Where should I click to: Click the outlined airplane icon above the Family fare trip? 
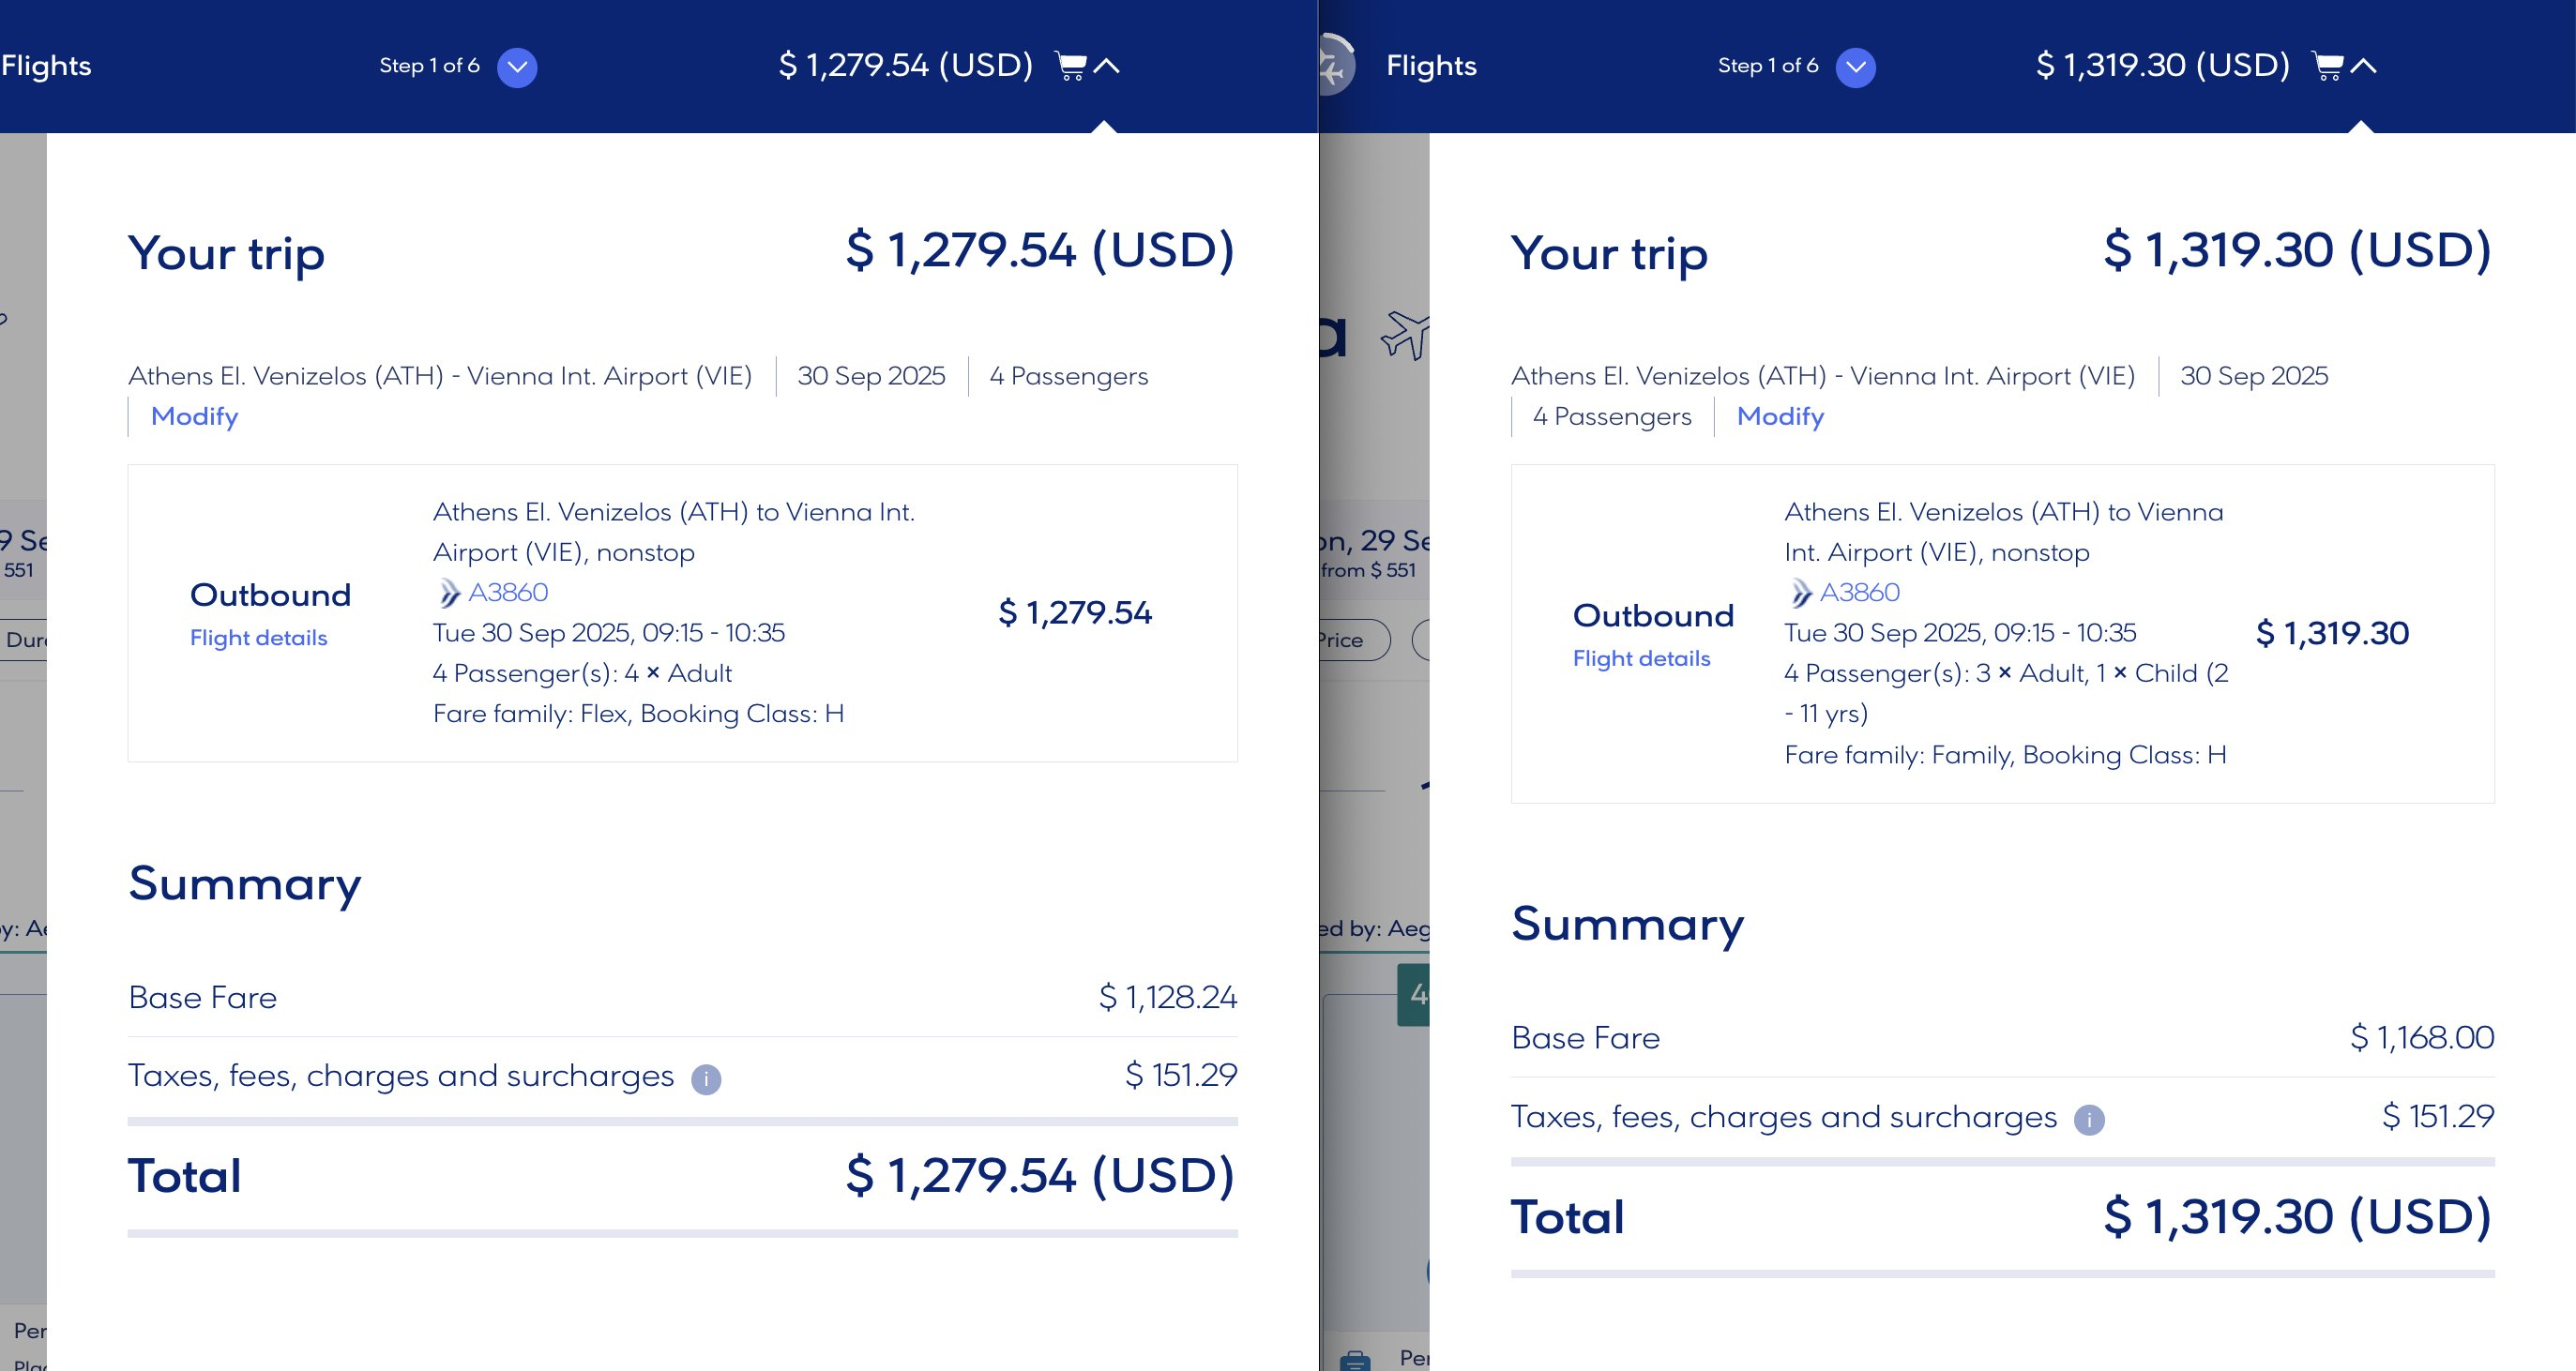coord(1404,335)
